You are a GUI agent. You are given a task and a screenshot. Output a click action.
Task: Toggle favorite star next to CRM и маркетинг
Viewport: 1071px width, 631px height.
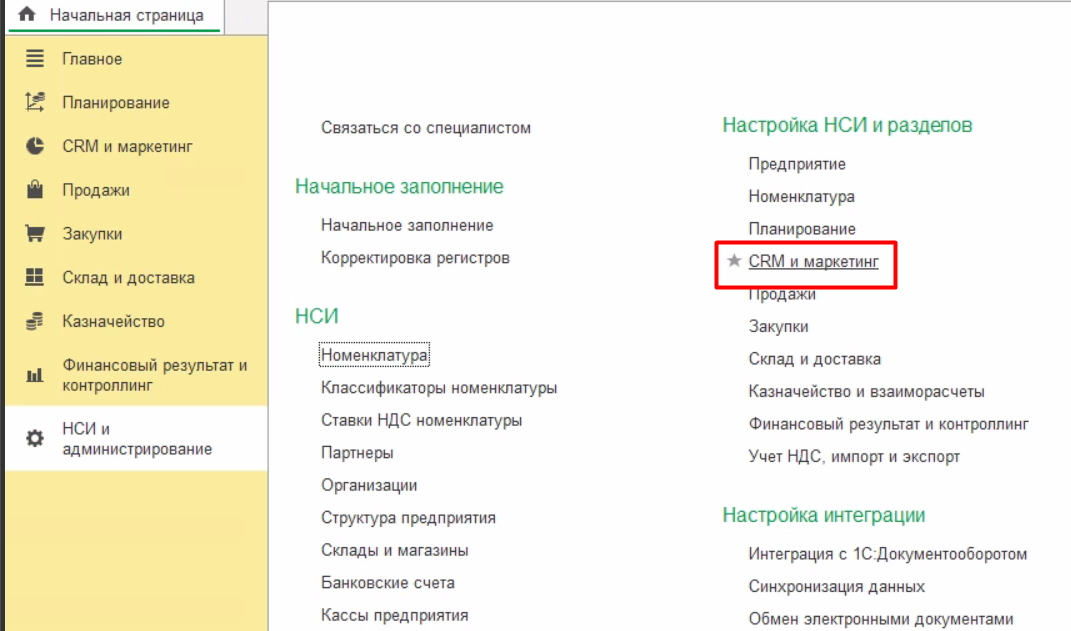[x=734, y=261]
